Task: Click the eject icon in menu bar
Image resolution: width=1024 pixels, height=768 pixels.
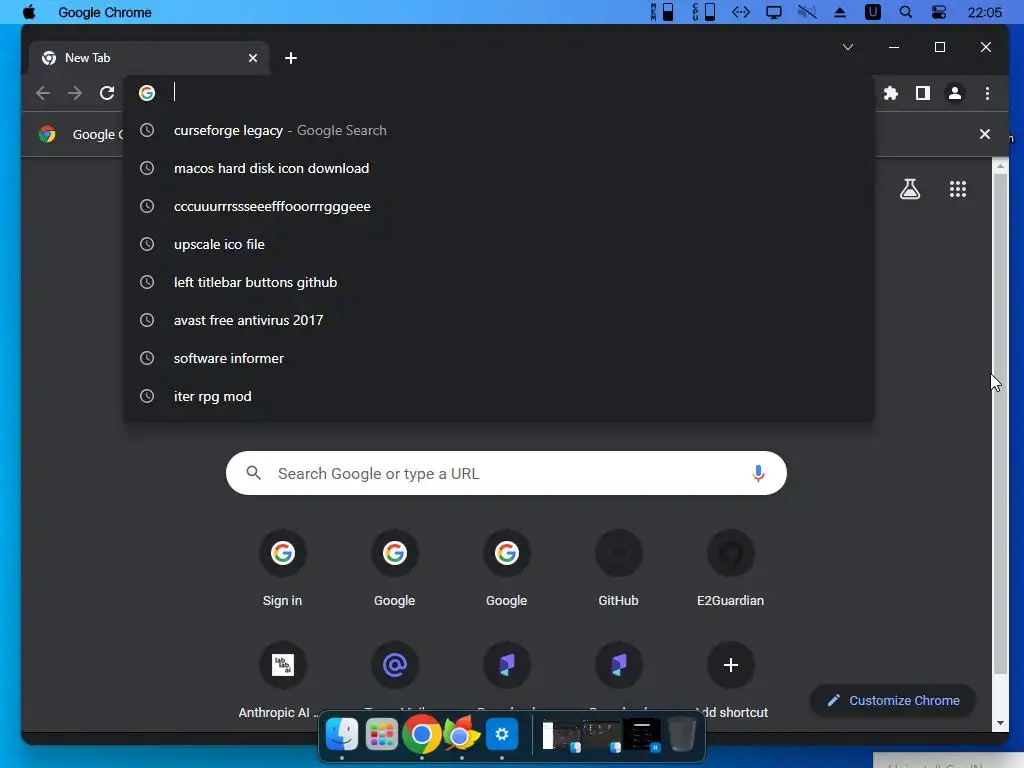Action: (x=840, y=12)
